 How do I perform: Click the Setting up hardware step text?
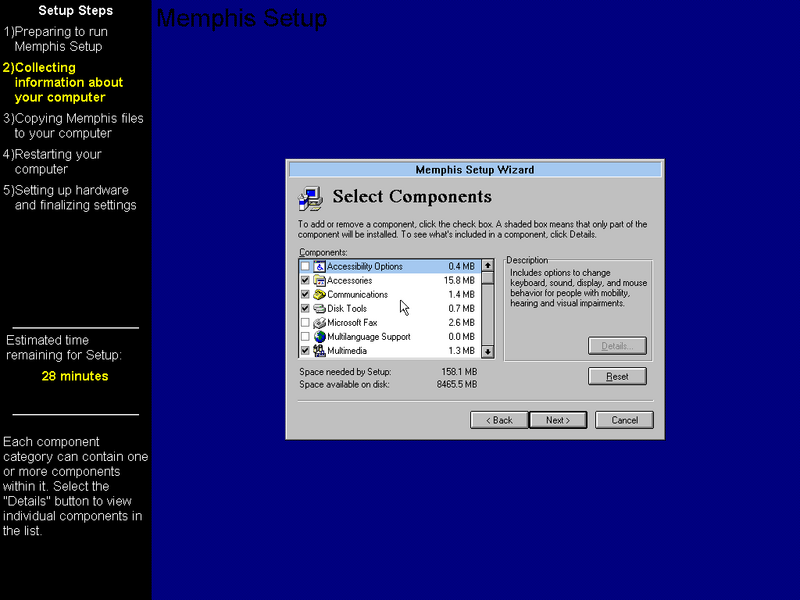point(70,197)
